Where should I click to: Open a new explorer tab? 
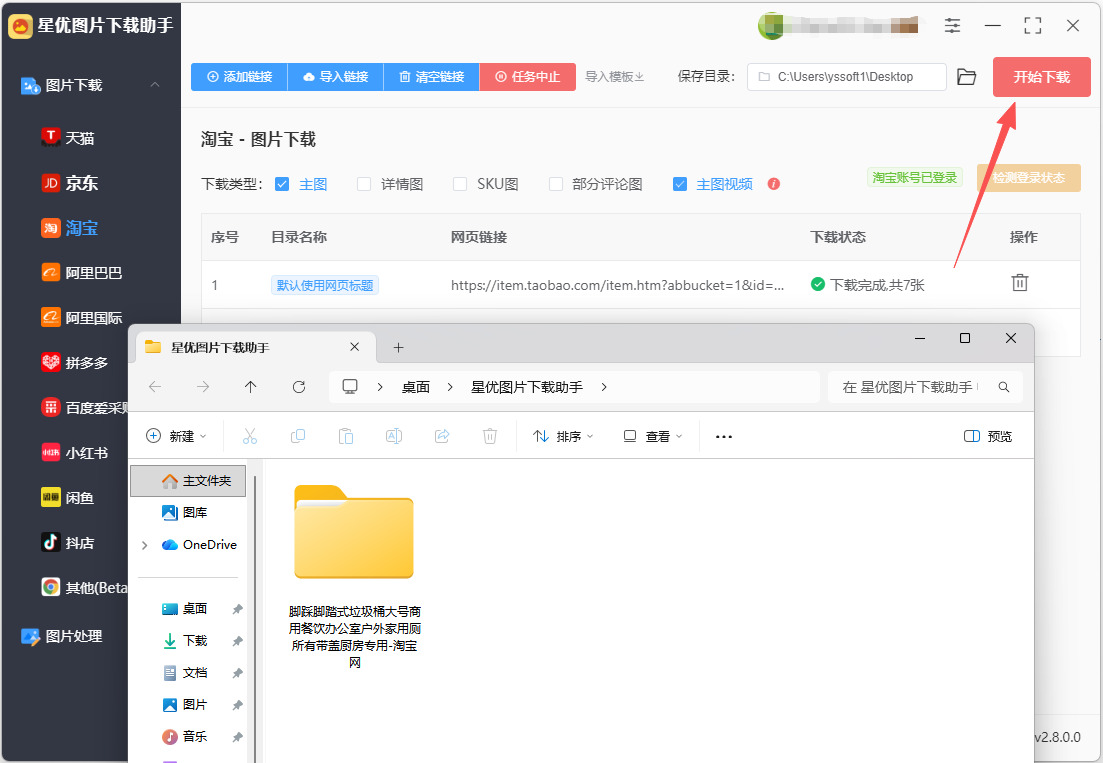click(398, 347)
